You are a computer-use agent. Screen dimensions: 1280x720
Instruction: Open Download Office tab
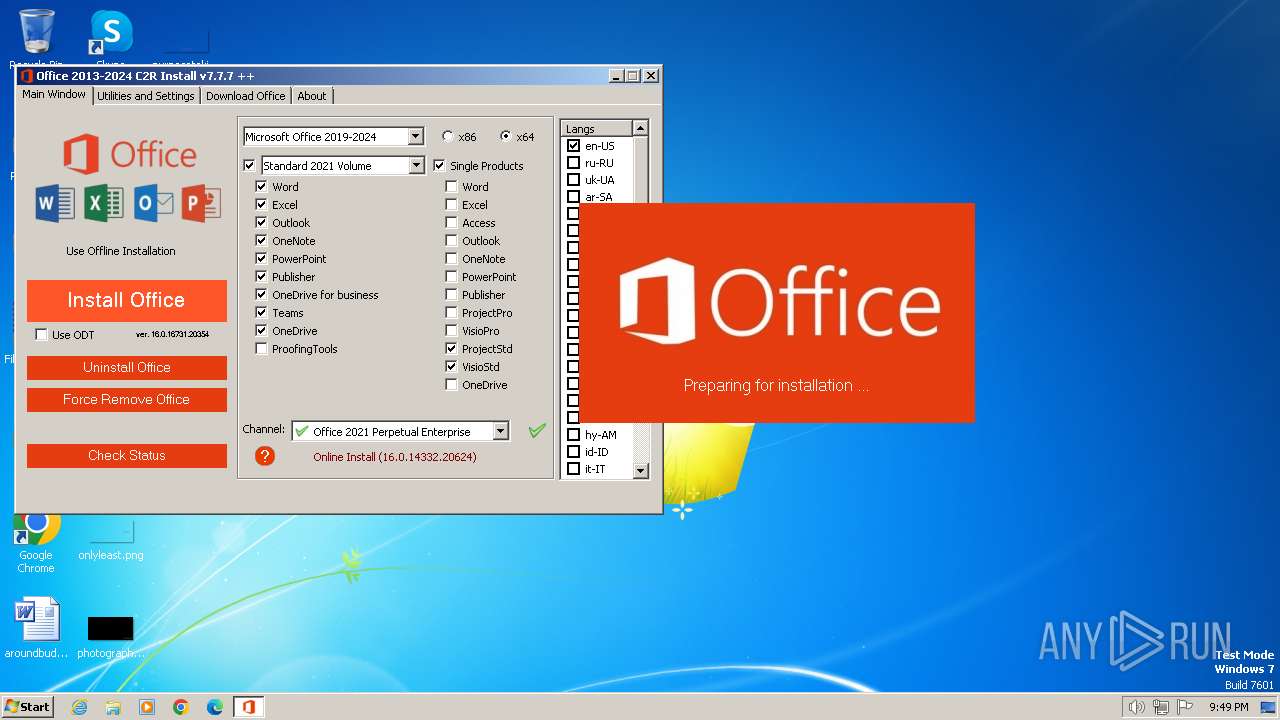pyautogui.click(x=246, y=96)
